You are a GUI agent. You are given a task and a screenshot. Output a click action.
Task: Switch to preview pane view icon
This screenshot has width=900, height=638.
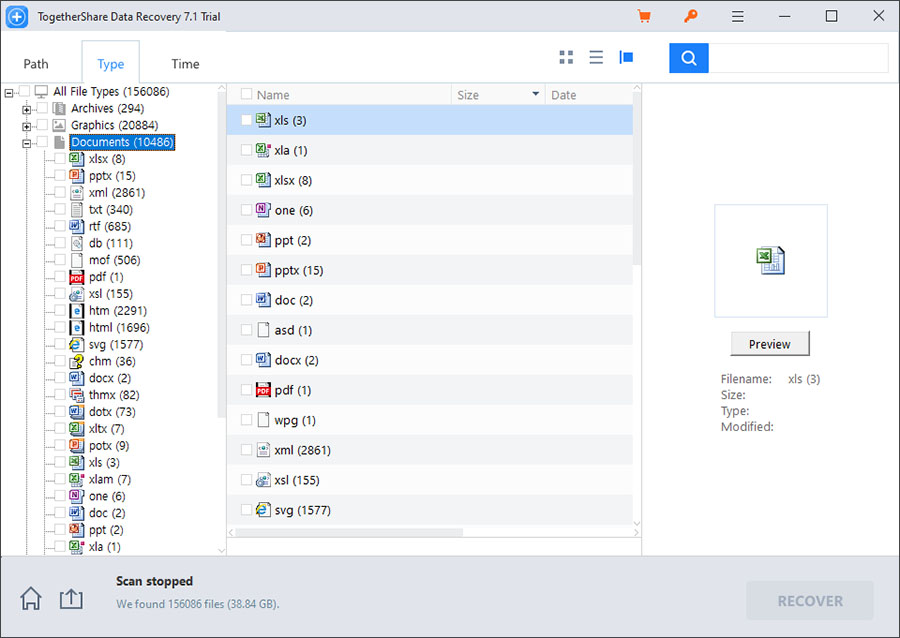626,57
